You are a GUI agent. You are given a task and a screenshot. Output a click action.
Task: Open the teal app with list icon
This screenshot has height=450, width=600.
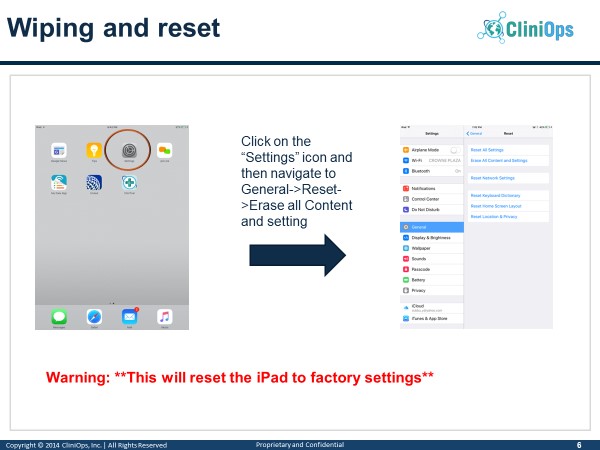59,183
